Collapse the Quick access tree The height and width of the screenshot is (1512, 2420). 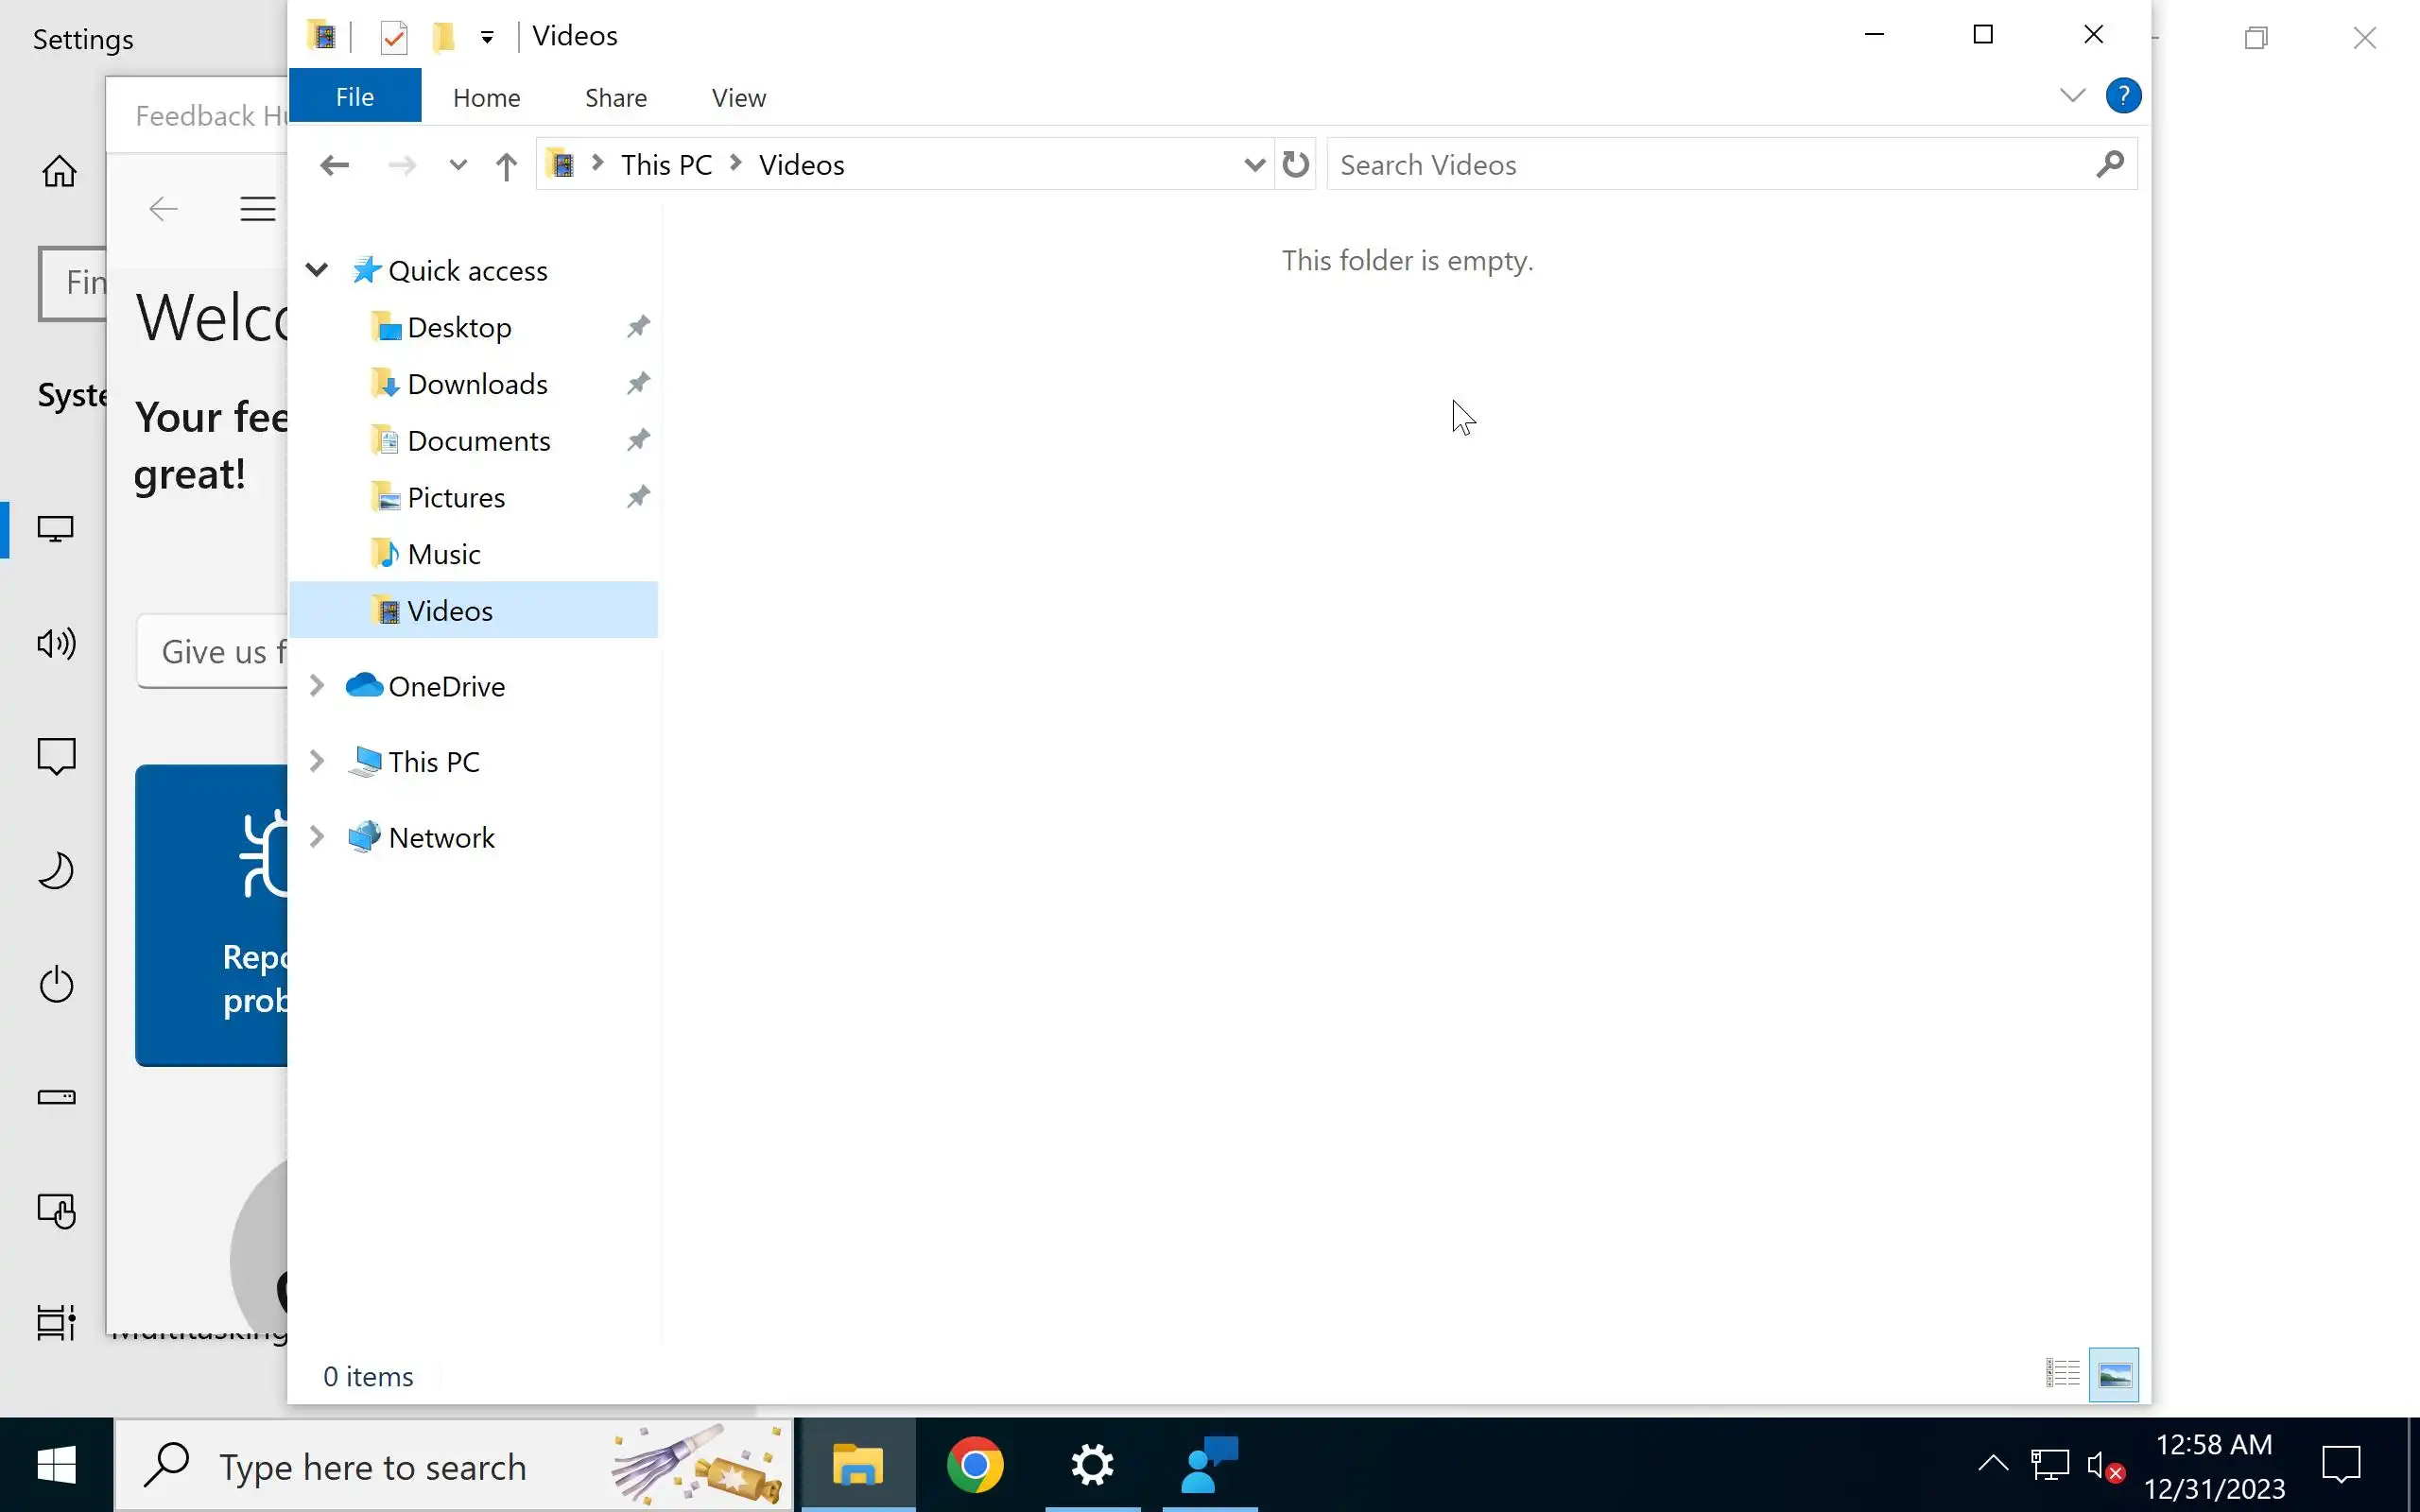[317, 270]
